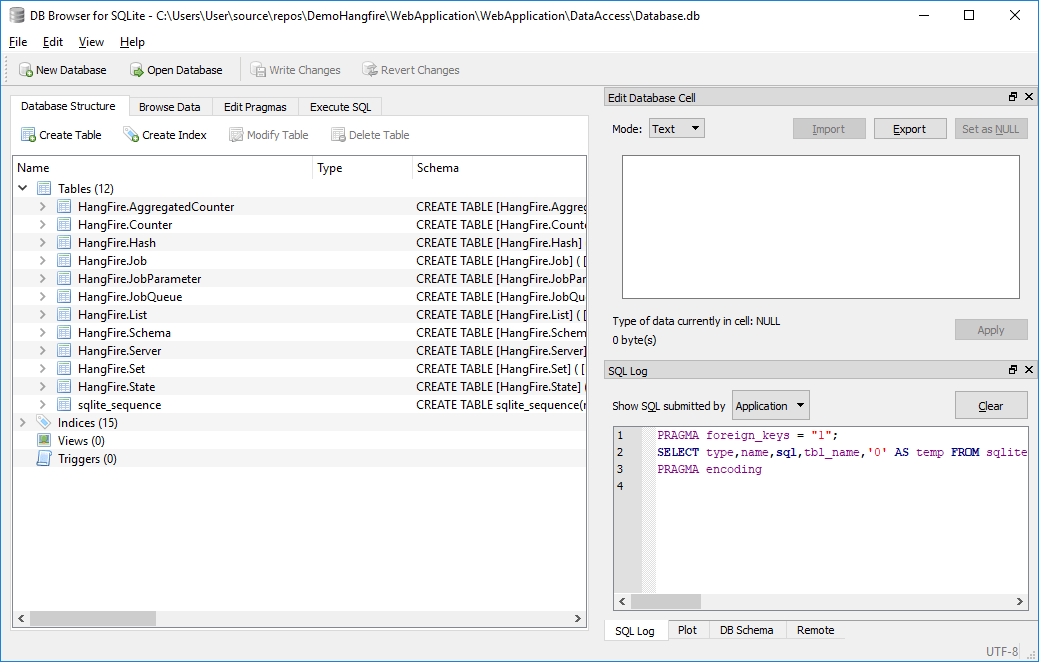Click the Delete Table icon
This screenshot has height=662, width=1039.
pos(338,135)
